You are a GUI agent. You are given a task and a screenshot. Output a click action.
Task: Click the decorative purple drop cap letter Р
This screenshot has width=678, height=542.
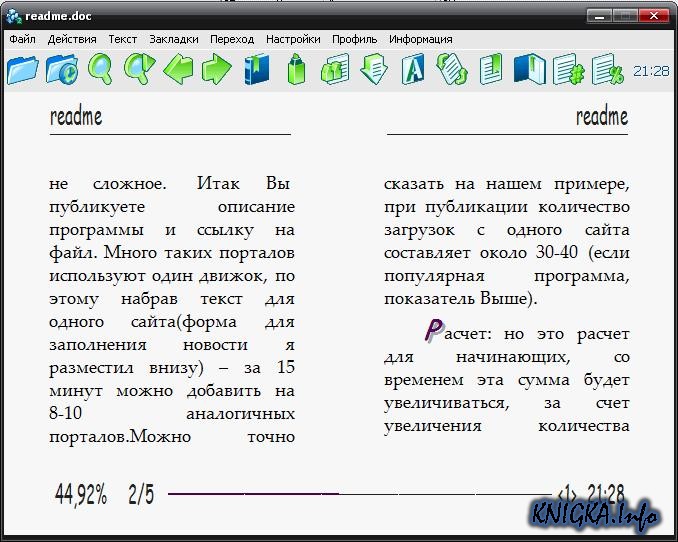434,331
